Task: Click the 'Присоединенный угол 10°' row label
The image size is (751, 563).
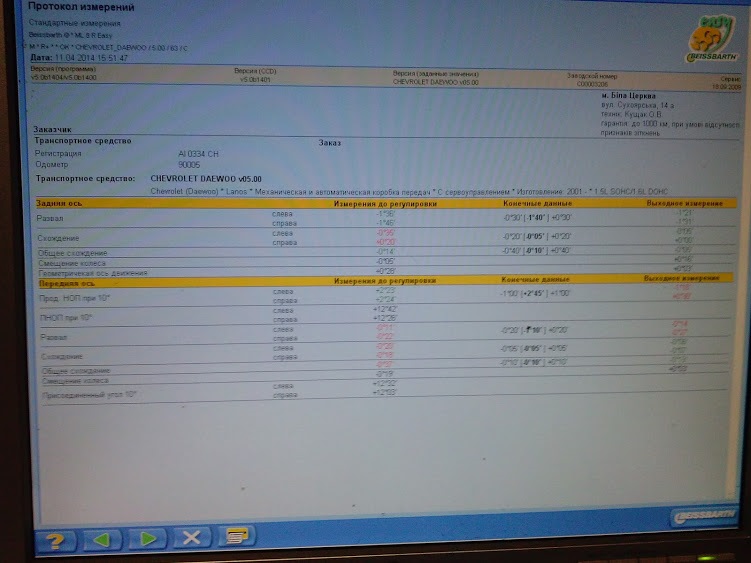Action: (x=90, y=395)
